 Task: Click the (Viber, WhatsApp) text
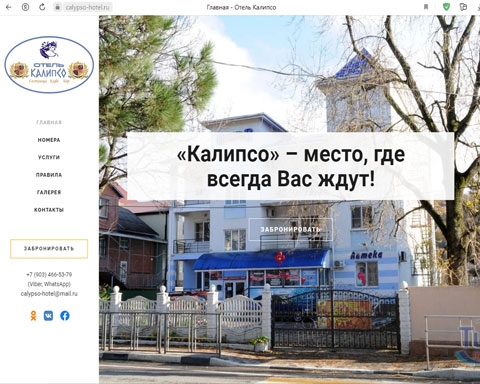click(x=49, y=284)
